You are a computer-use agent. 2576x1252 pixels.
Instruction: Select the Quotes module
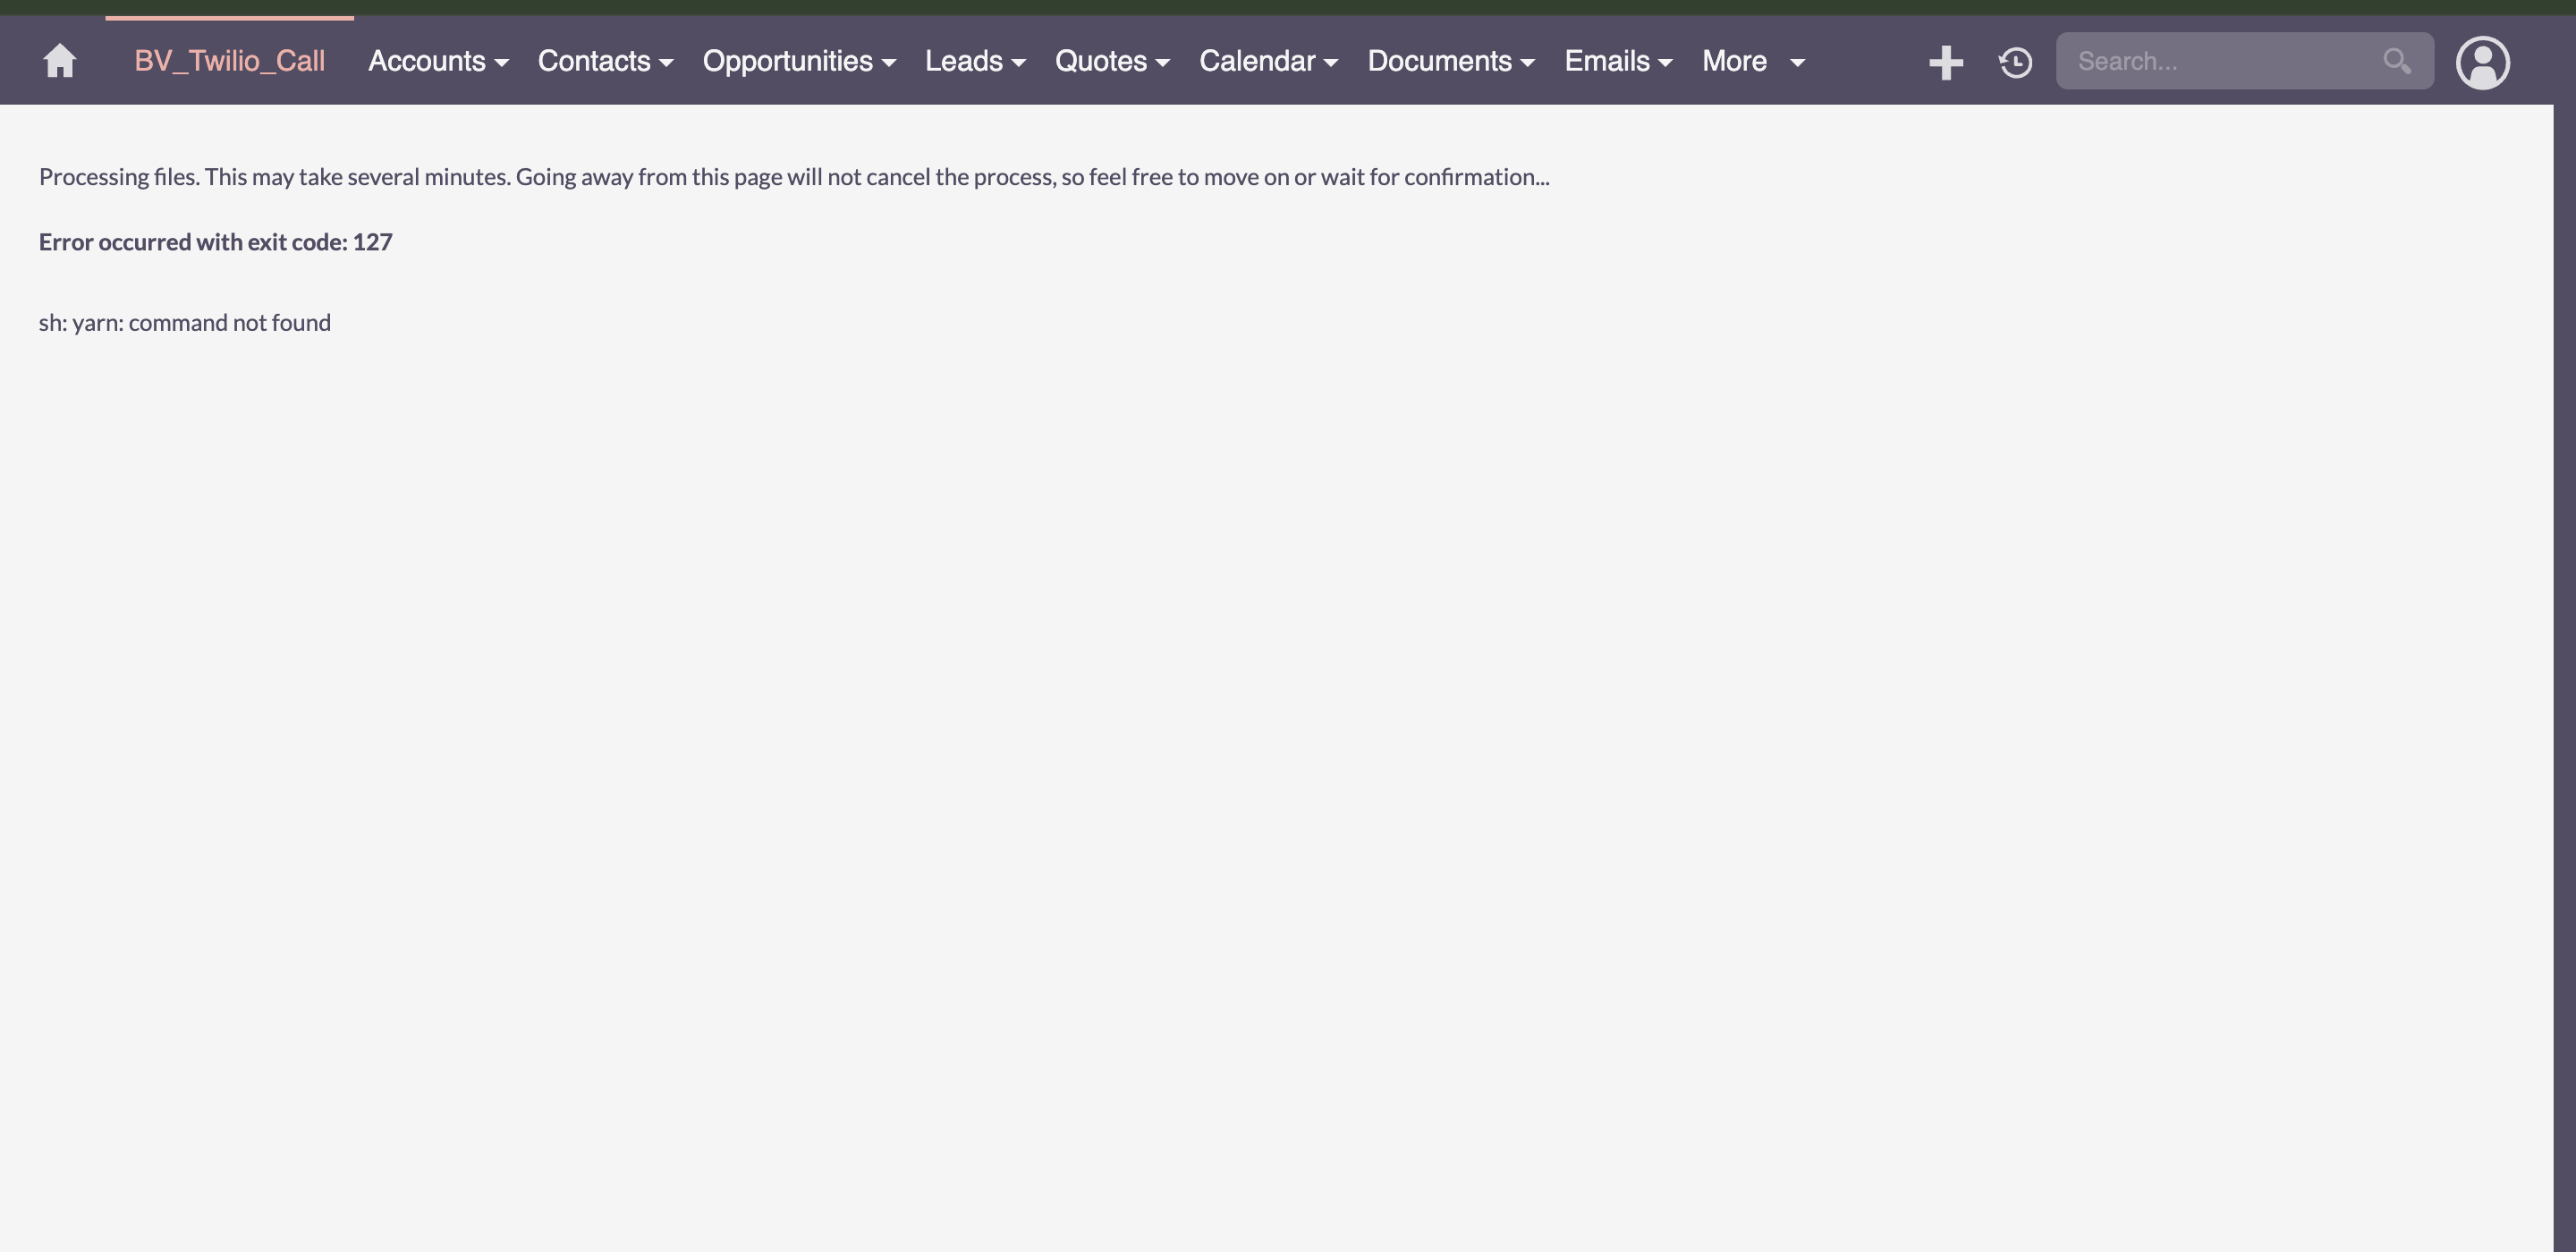1102,61
